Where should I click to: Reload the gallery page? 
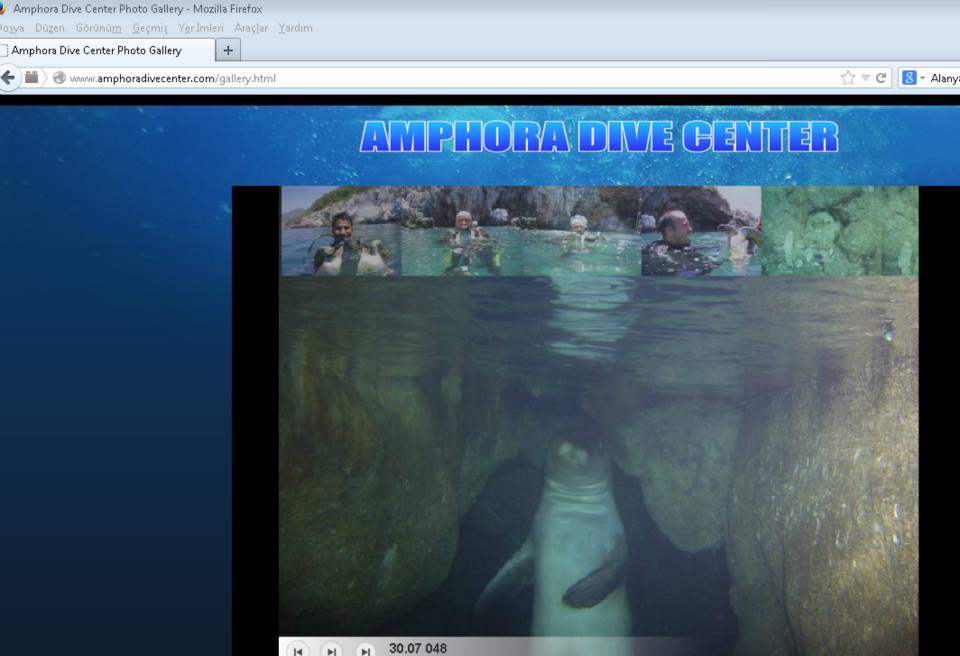click(881, 78)
